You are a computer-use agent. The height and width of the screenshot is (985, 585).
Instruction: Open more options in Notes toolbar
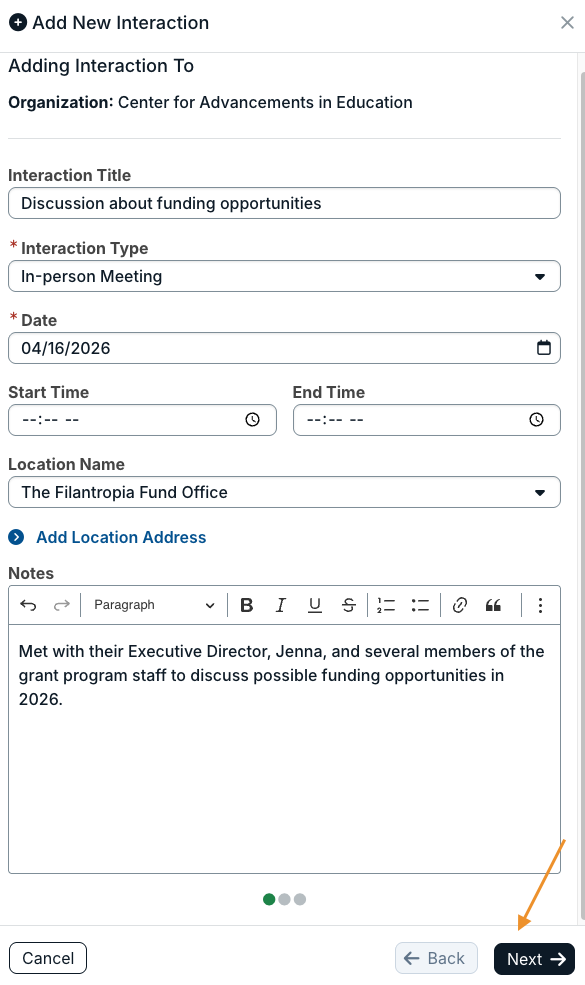pos(540,605)
